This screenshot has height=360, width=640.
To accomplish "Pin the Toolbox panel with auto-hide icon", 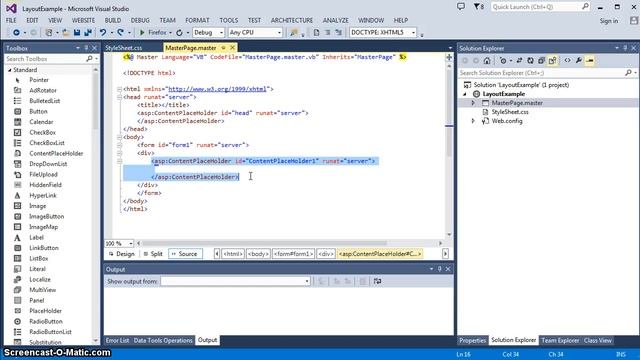I will [86, 48].
